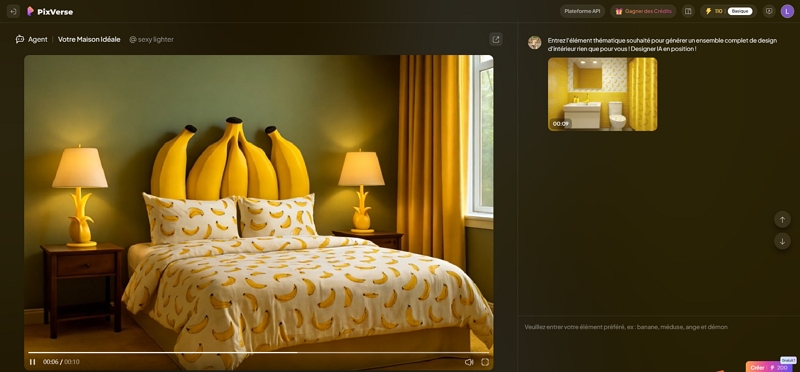Screen dimensions: 800x372
Task: Select the Votre Maison Idéale title
Action: [89, 39]
